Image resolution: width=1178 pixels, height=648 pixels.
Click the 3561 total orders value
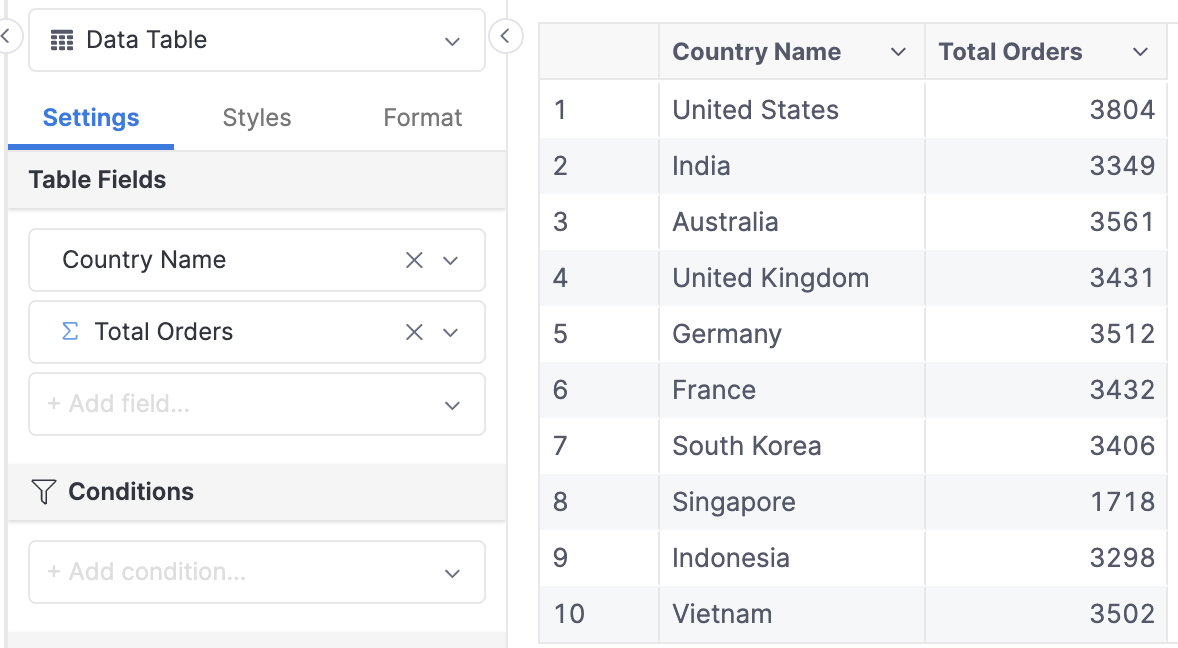pos(1122,222)
